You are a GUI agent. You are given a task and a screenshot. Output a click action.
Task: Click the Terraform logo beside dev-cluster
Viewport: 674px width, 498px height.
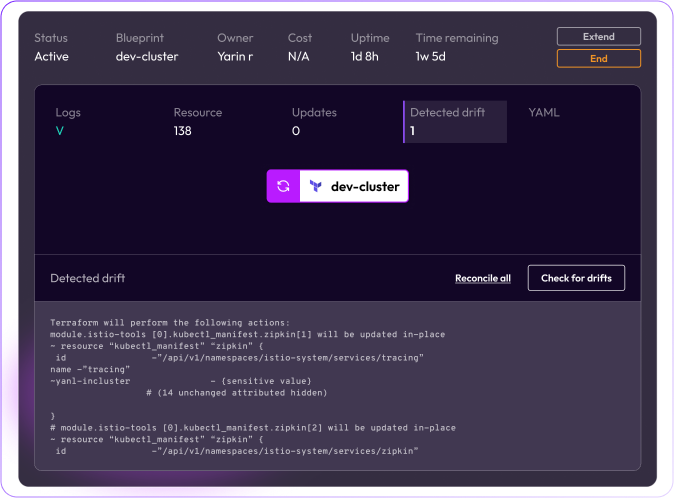pos(316,186)
